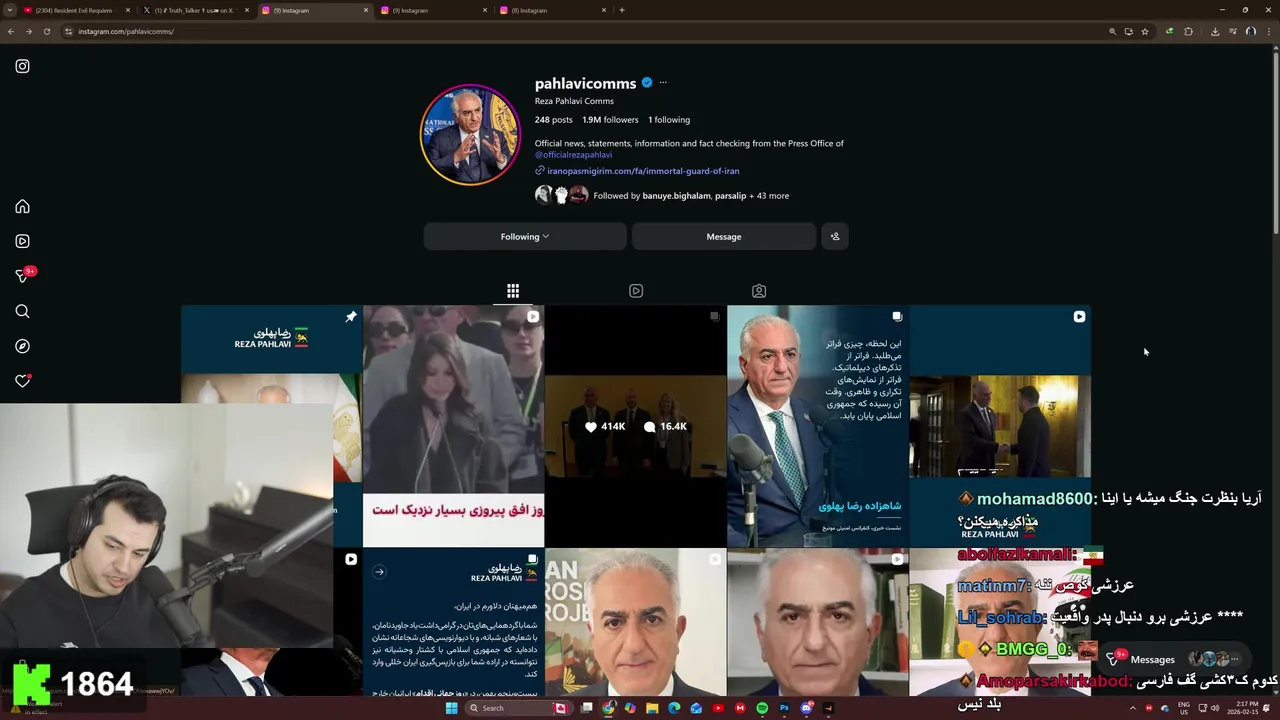Open Chrome three-dot menu
Viewport: 1280px width, 720px height.
coord(1269,31)
